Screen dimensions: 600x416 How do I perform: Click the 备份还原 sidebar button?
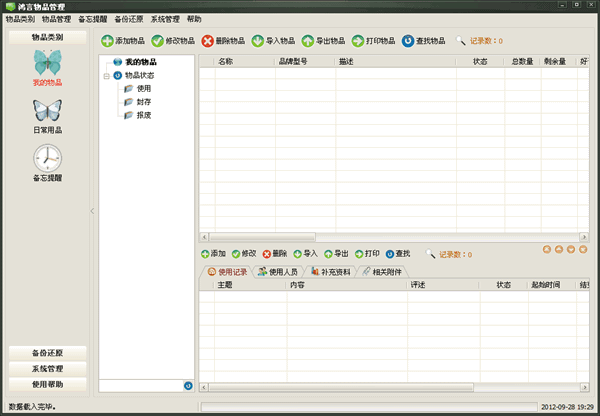pyautogui.click(x=47, y=353)
